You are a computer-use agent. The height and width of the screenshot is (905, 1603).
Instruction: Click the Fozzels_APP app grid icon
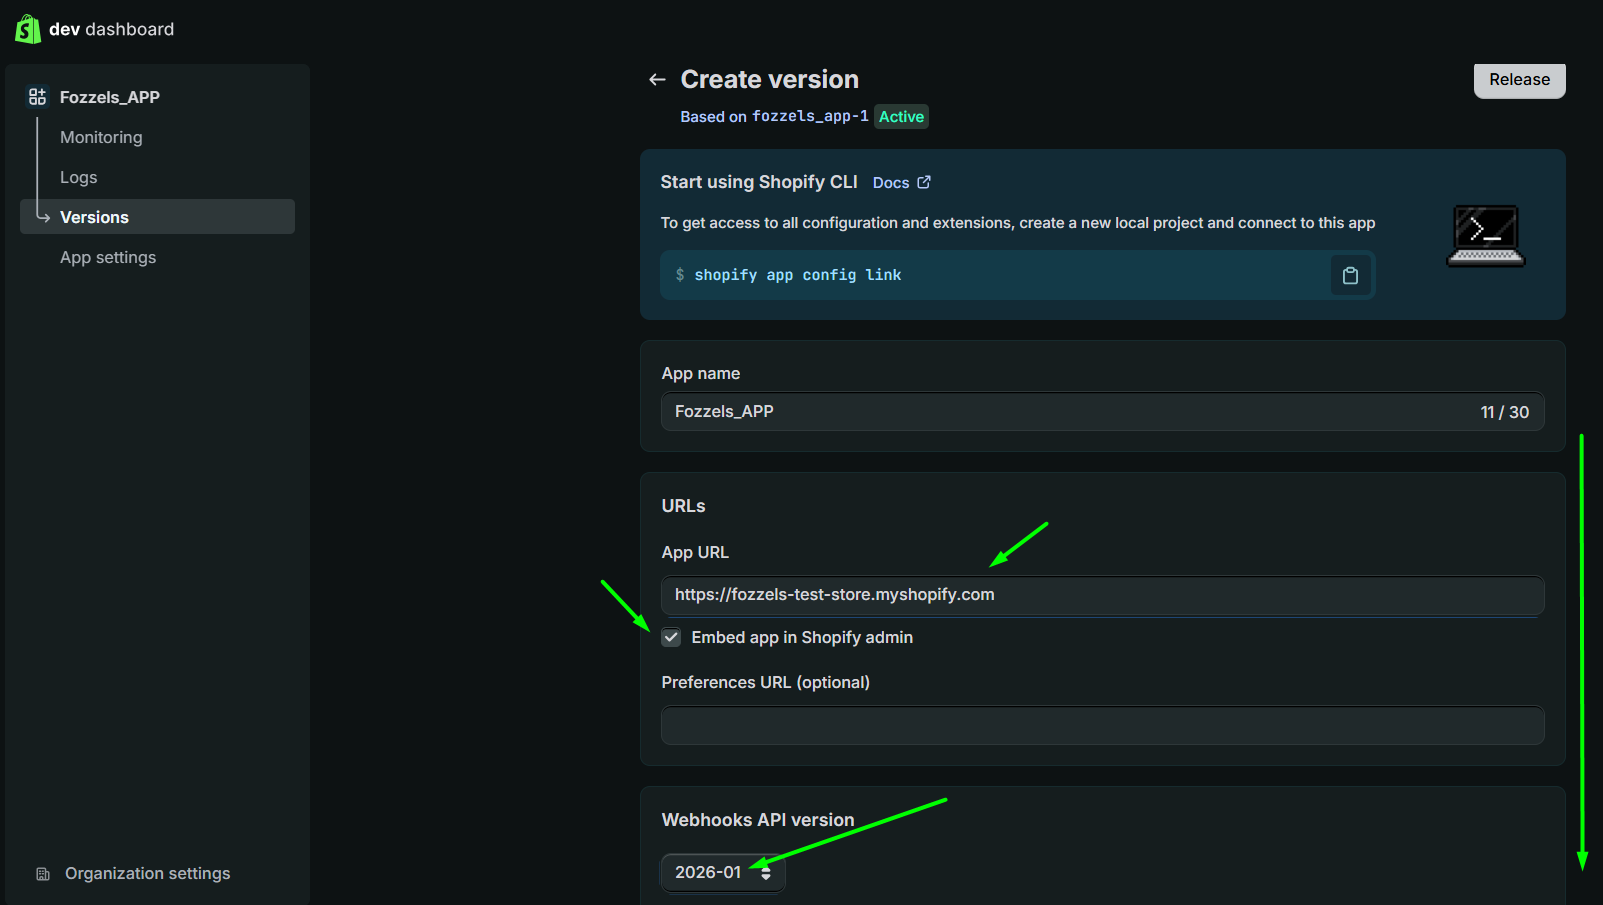[37, 97]
